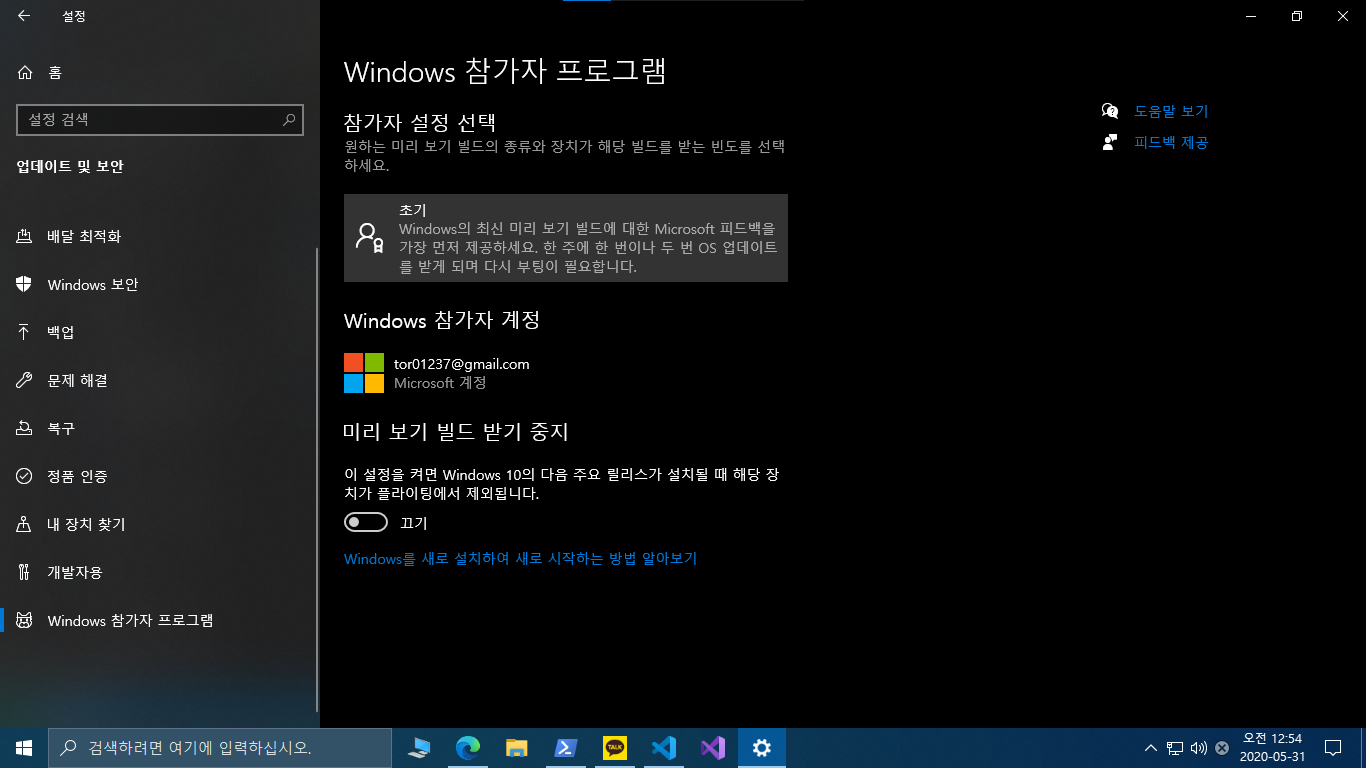Image resolution: width=1366 pixels, height=768 pixels.
Task: Open the 초기 insider setting card
Action: (566, 238)
